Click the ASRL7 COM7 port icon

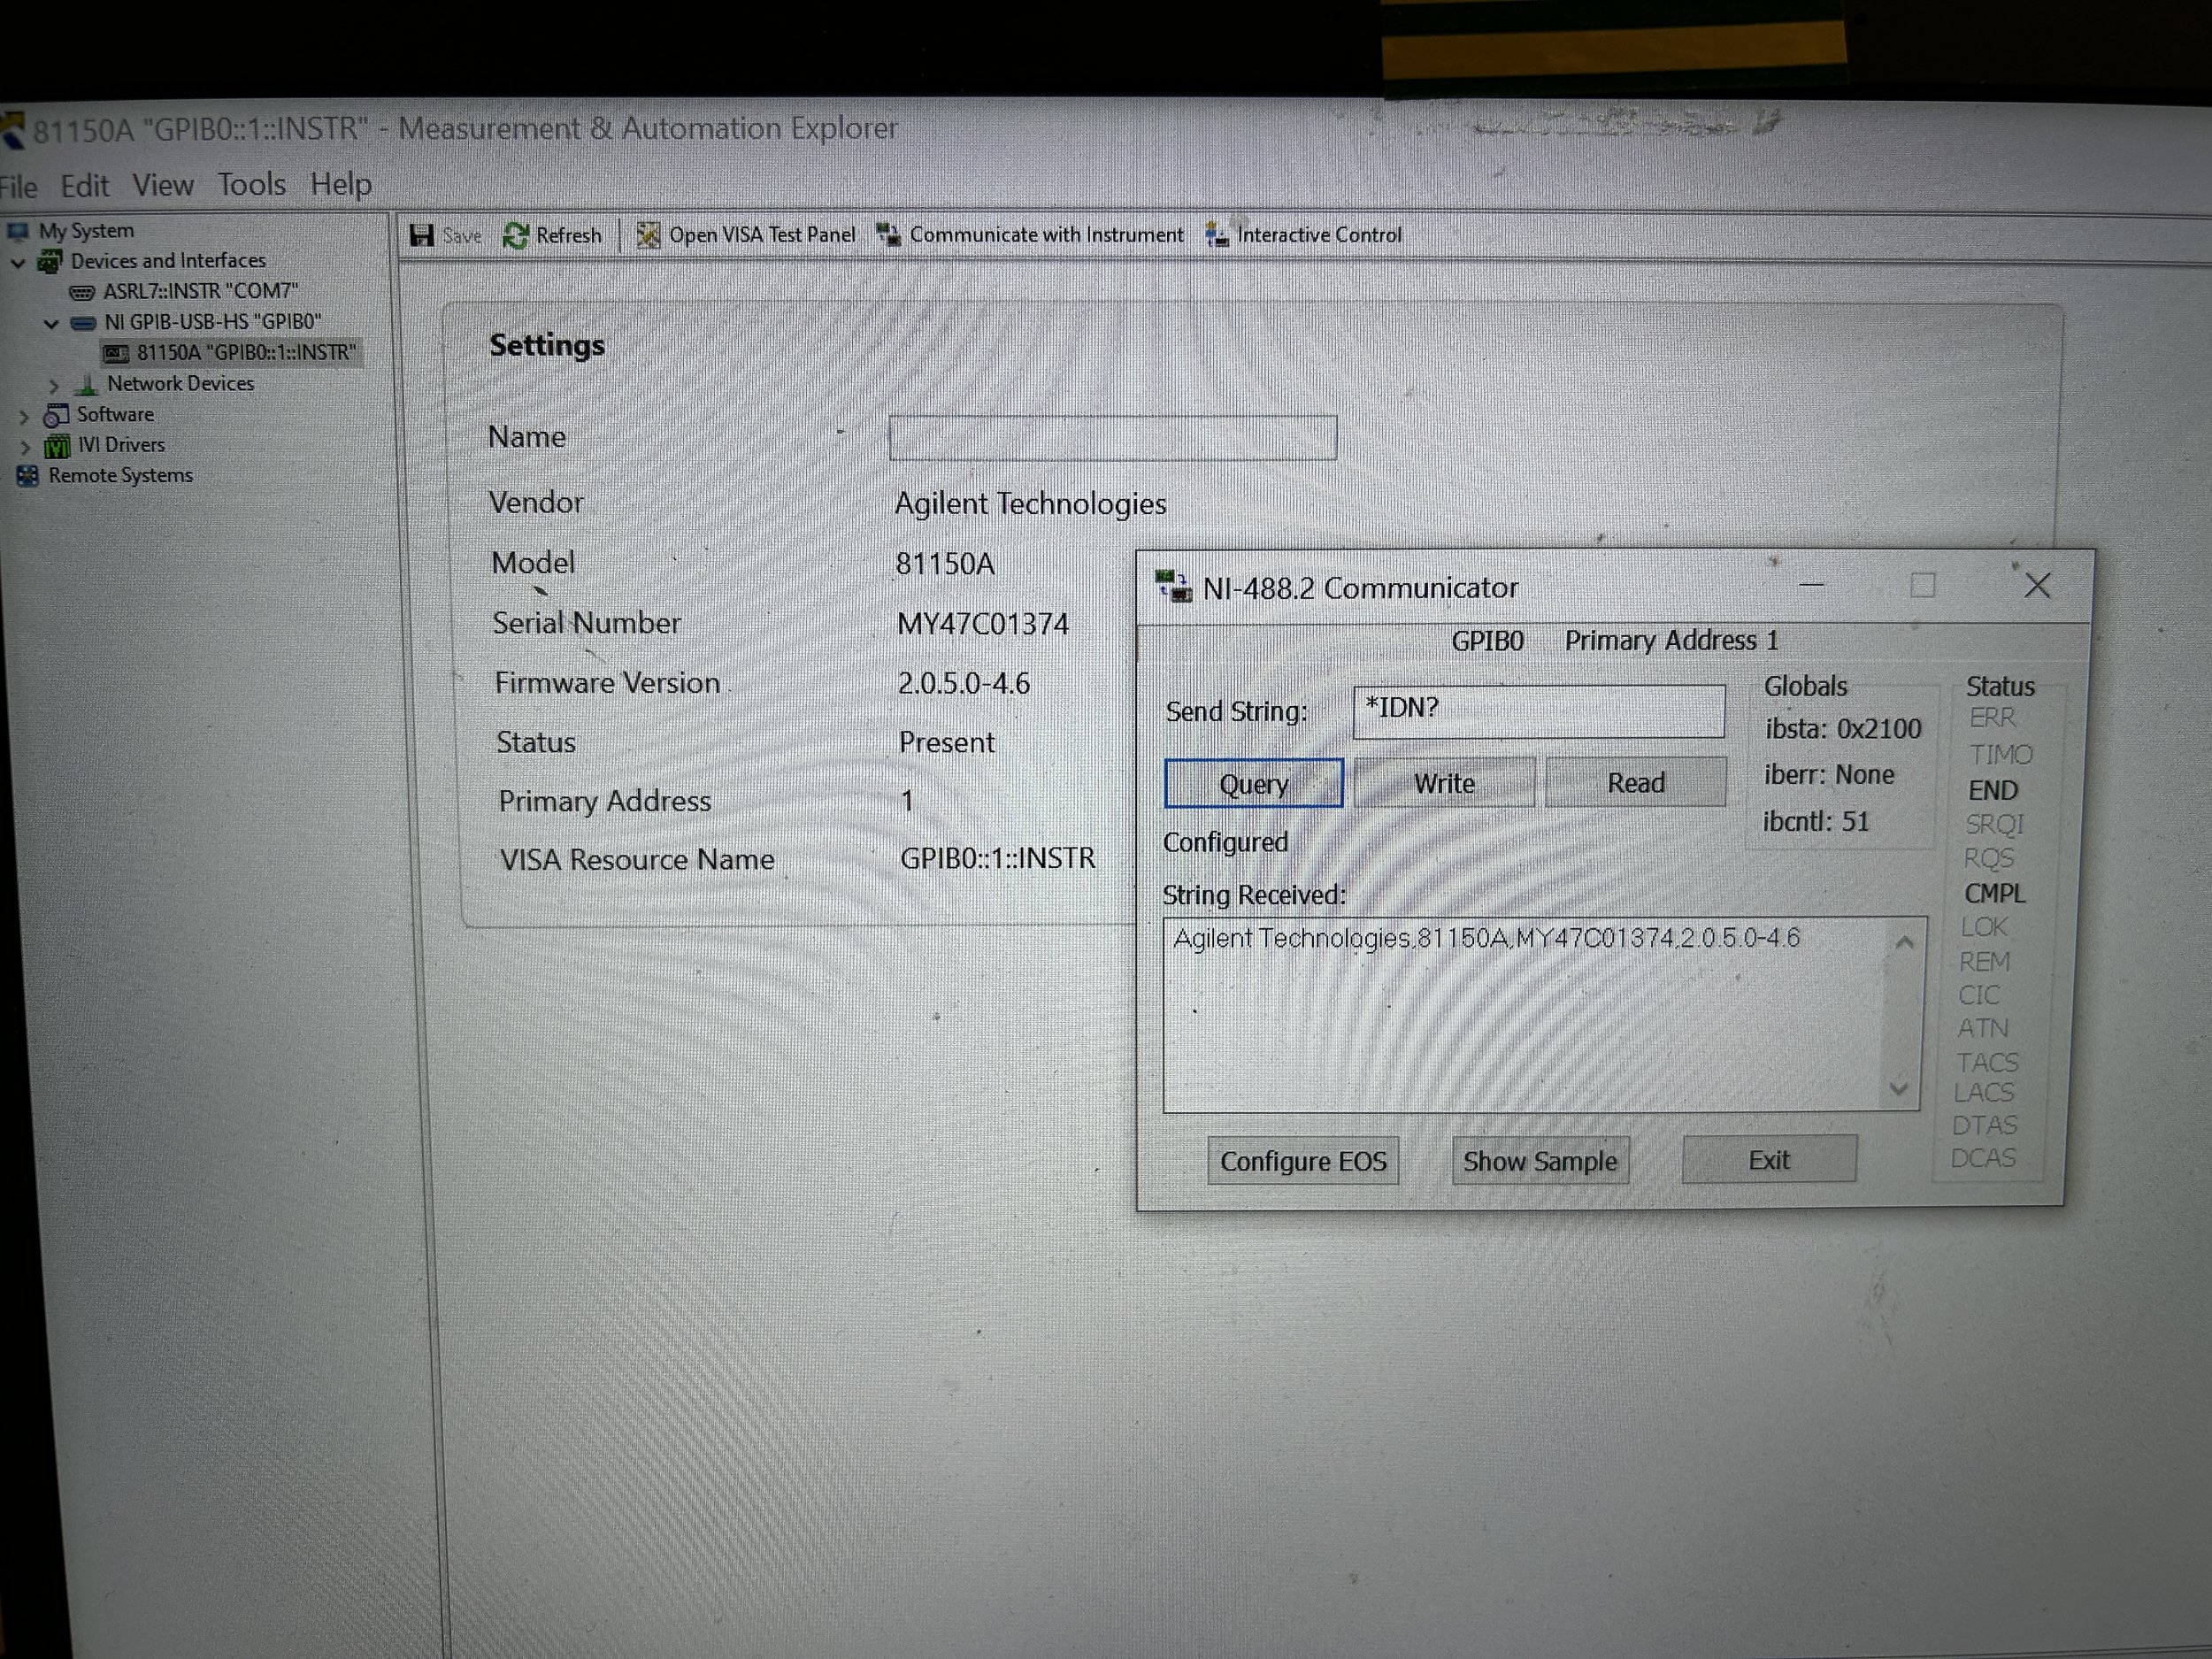tap(82, 292)
